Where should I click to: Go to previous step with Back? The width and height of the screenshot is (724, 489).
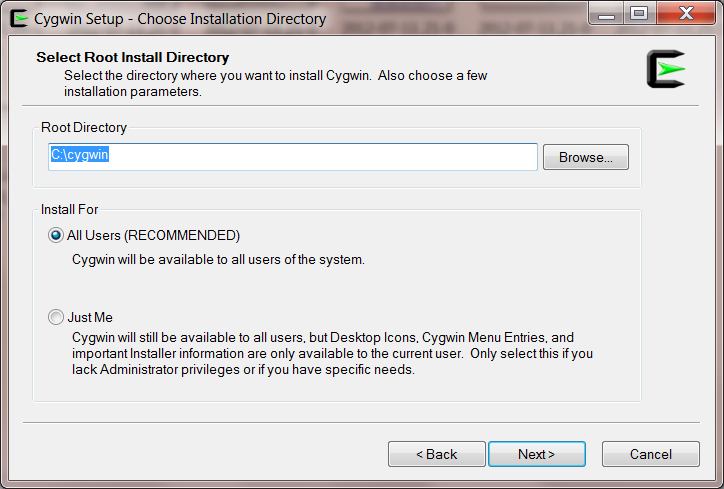coord(437,454)
